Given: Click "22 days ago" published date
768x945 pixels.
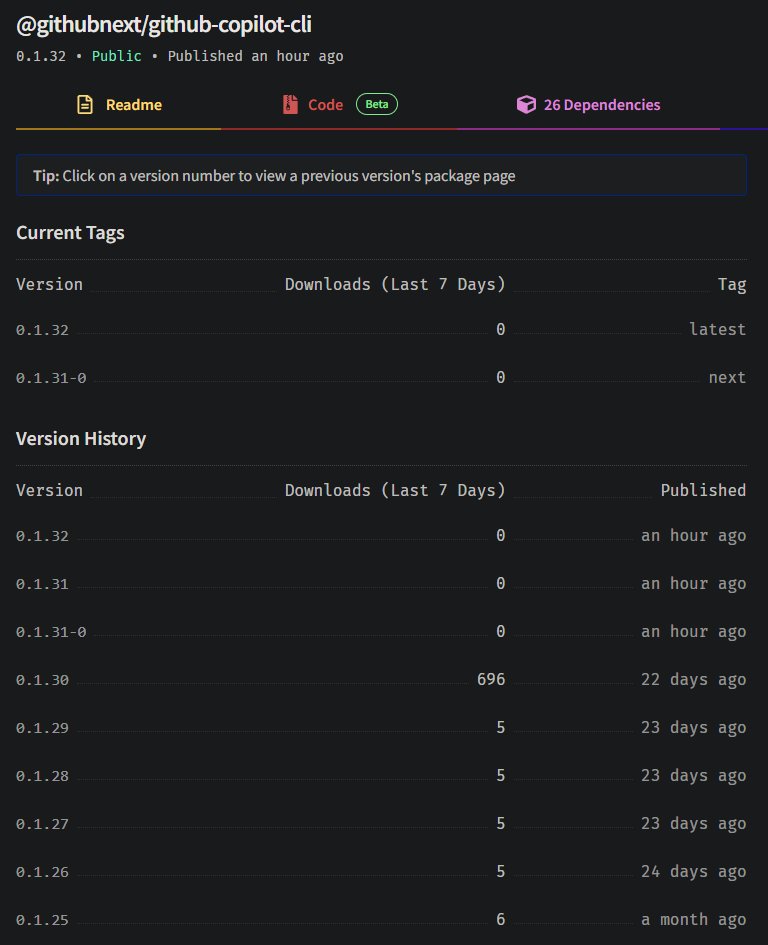Looking at the screenshot, I should (693, 680).
